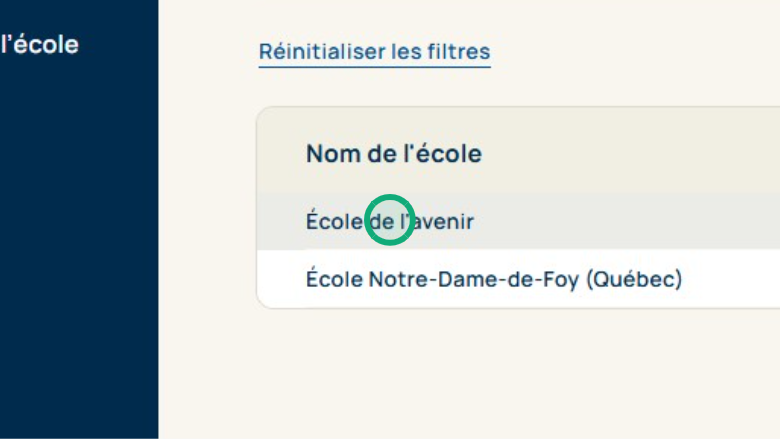Open the "École Notre-Dame-de-Foy (Québec)" row
The height and width of the screenshot is (439, 780).
tap(493, 279)
